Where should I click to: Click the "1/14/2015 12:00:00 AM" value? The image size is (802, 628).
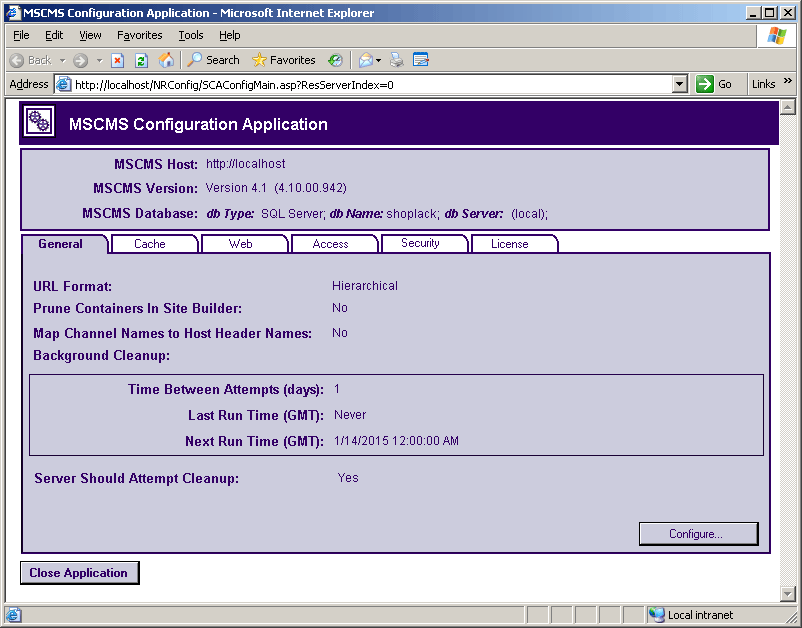click(x=396, y=441)
